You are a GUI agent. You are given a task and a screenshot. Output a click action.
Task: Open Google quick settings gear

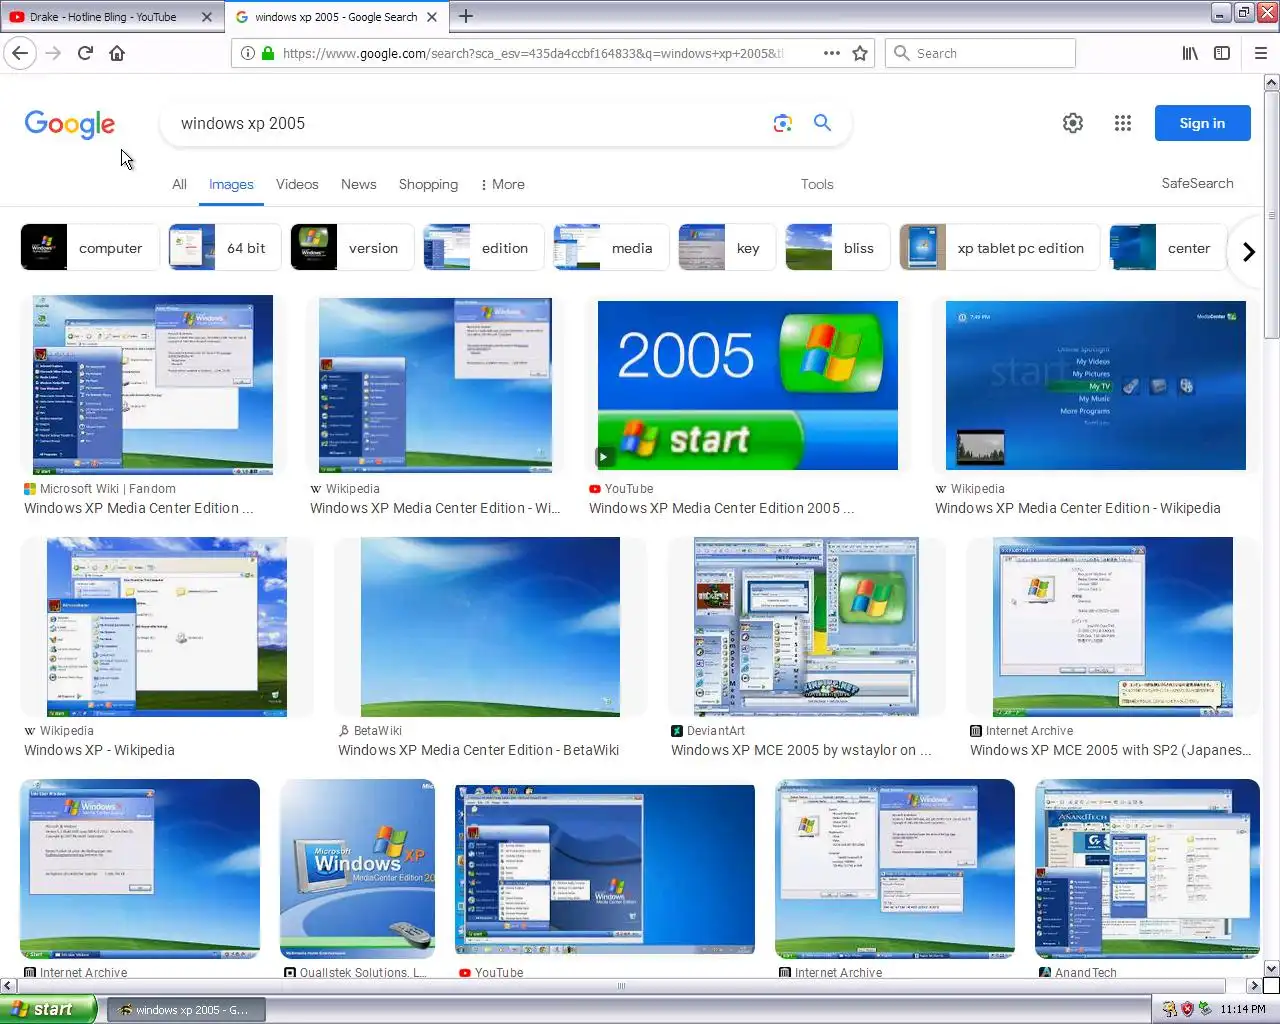[1073, 123]
